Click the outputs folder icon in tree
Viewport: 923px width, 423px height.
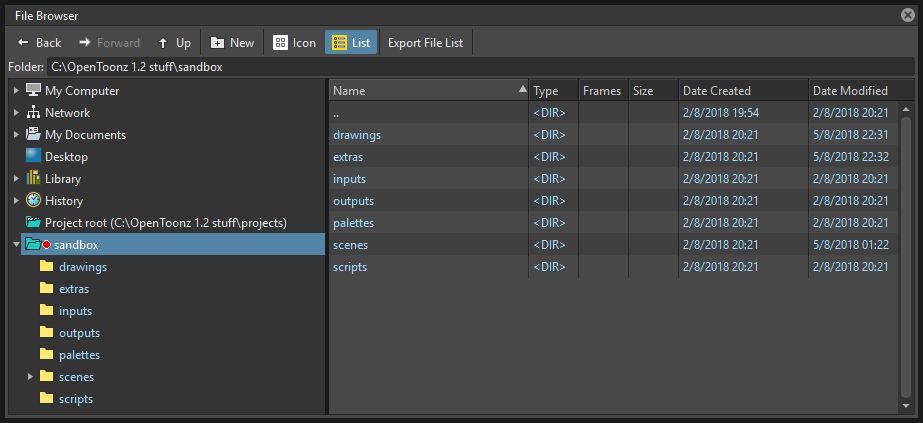[47, 332]
